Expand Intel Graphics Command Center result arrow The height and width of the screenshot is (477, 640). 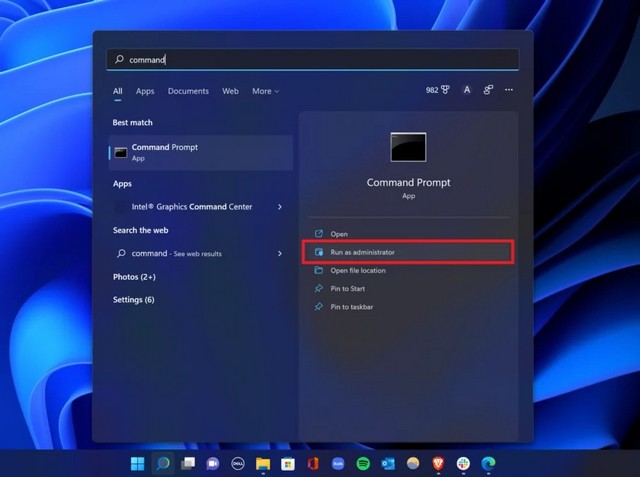[279, 207]
